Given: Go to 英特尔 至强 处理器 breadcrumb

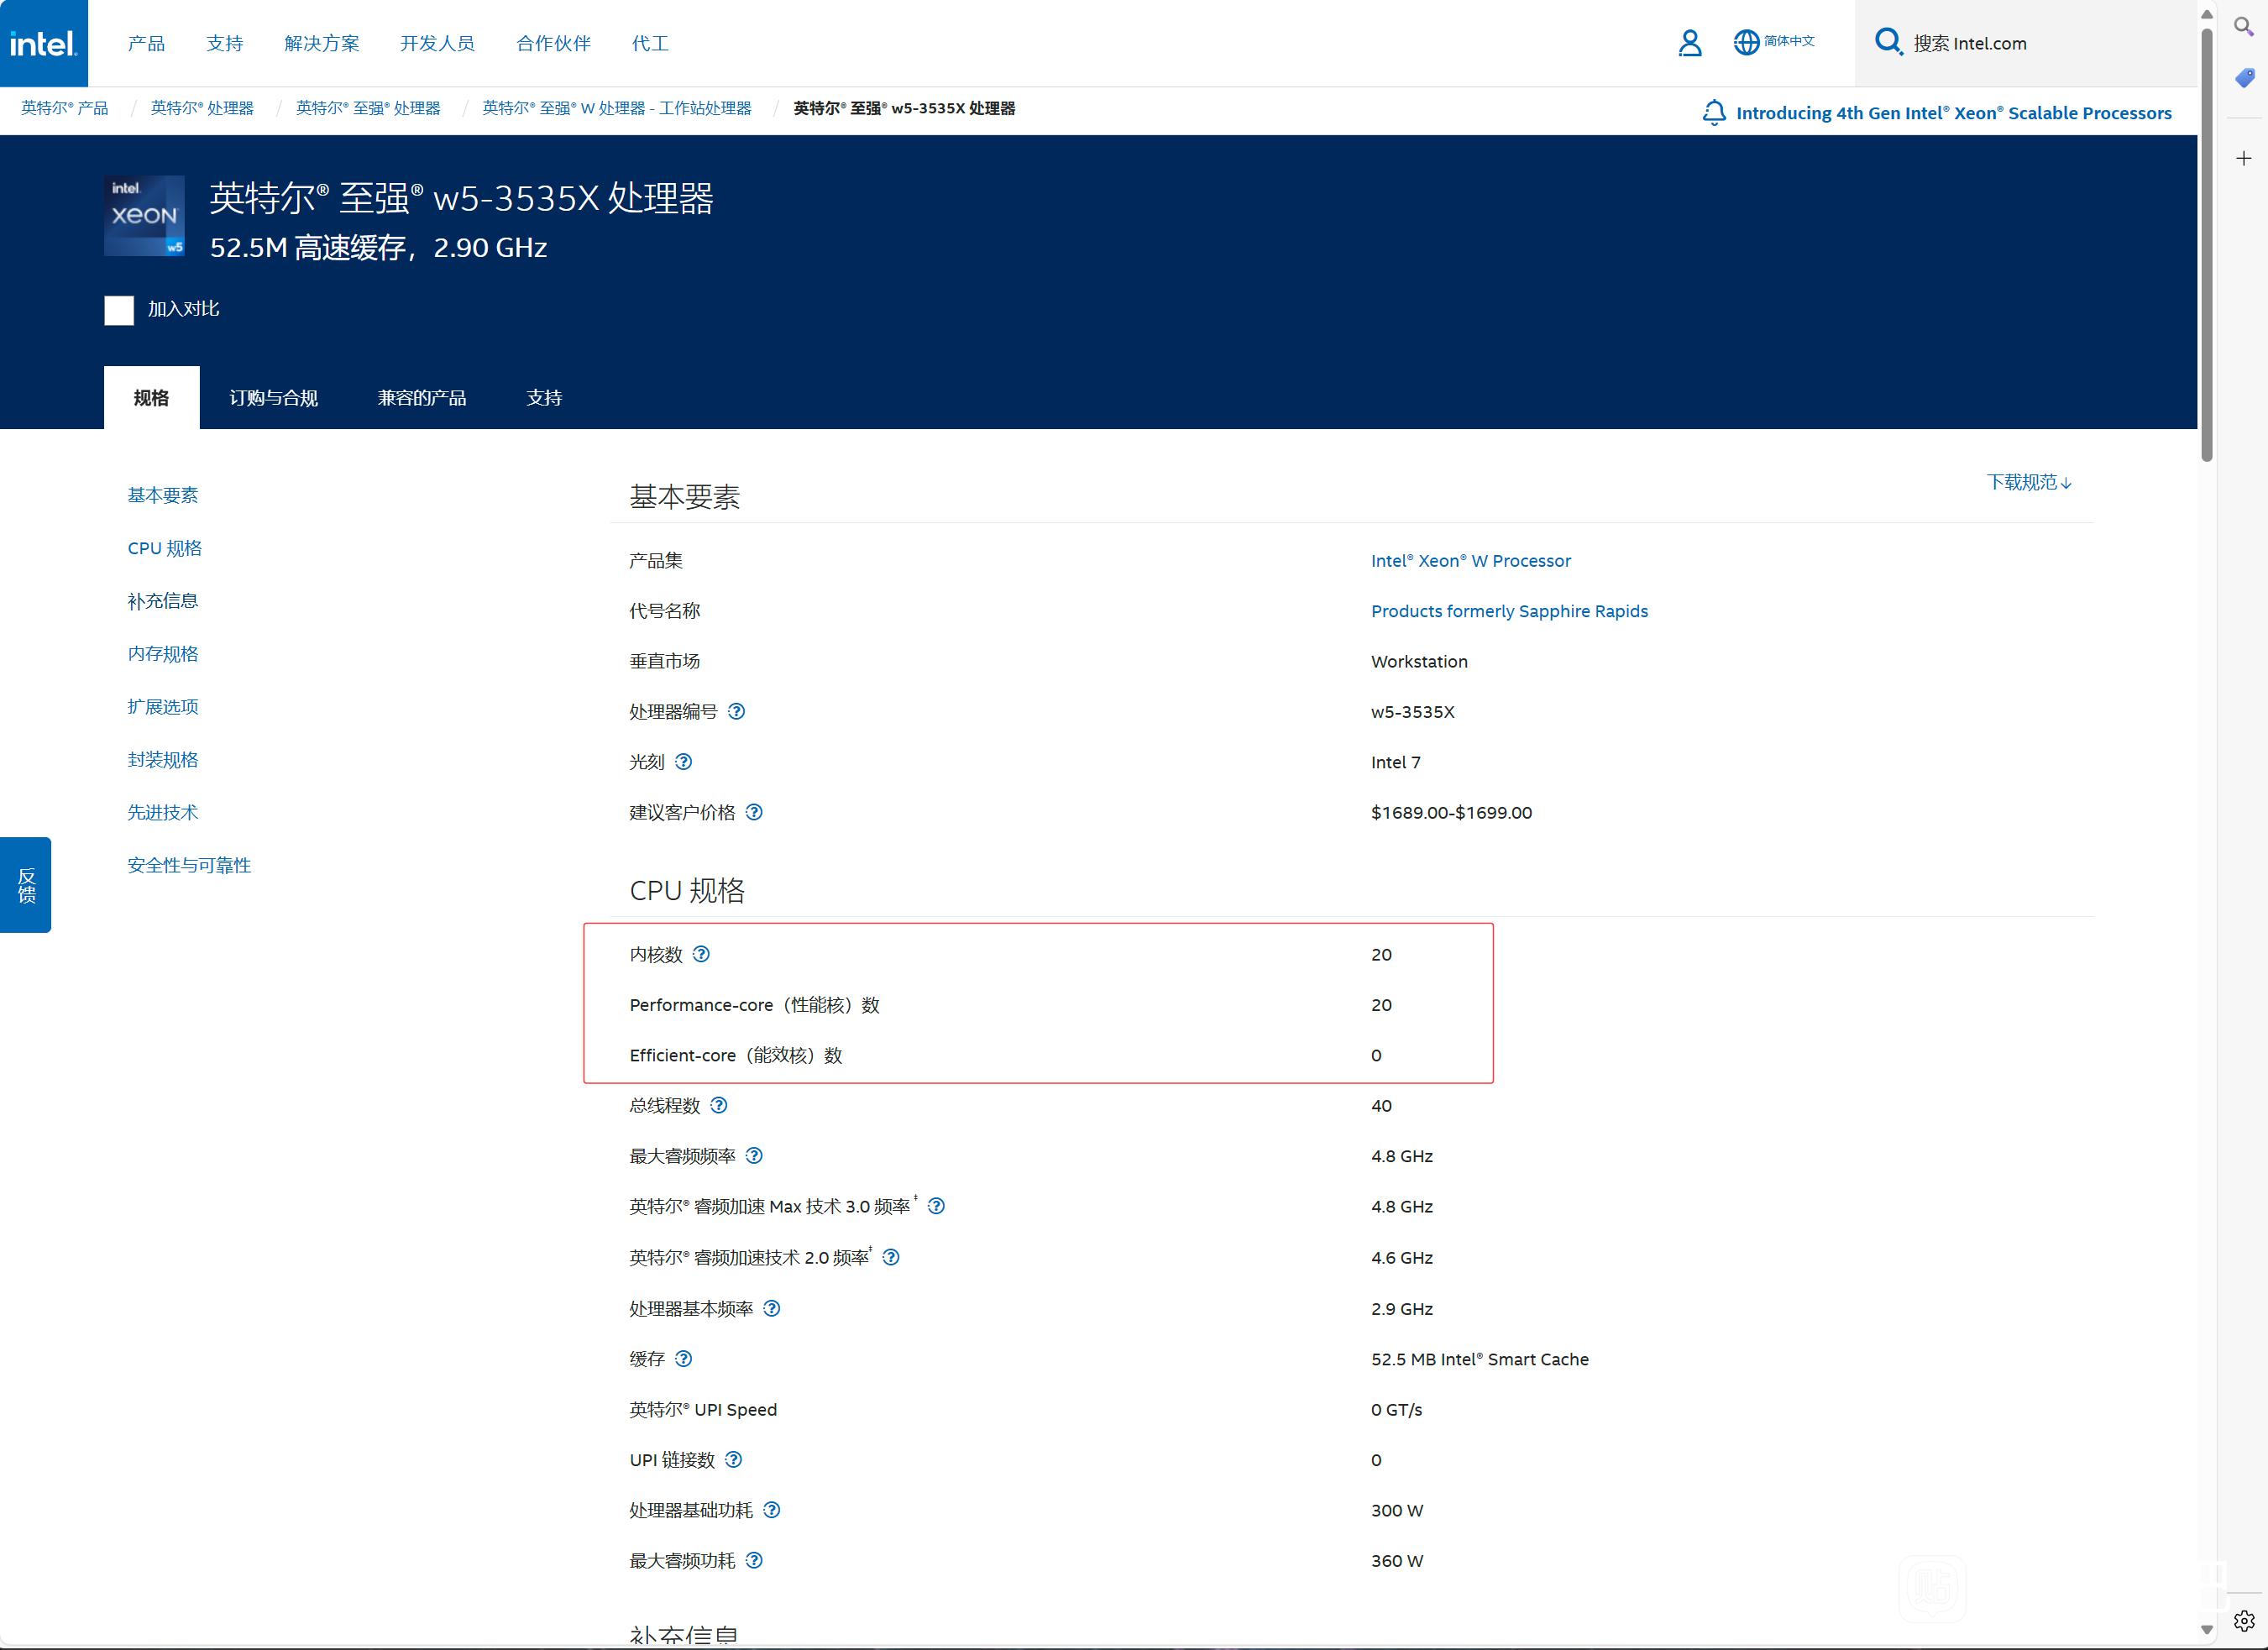Looking at the screenshot, I should click(x=368, y=108).
